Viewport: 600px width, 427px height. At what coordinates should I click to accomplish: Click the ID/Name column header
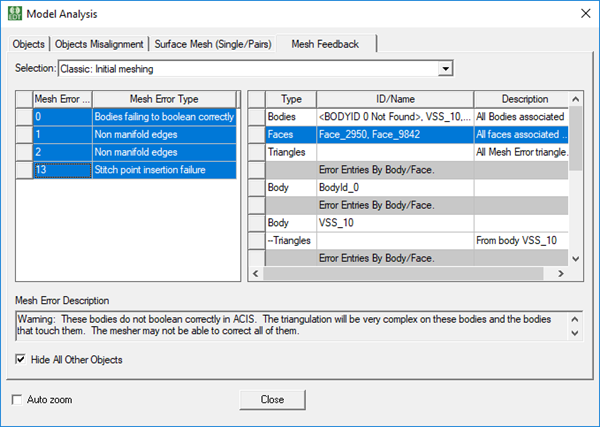tap(395, 99)
